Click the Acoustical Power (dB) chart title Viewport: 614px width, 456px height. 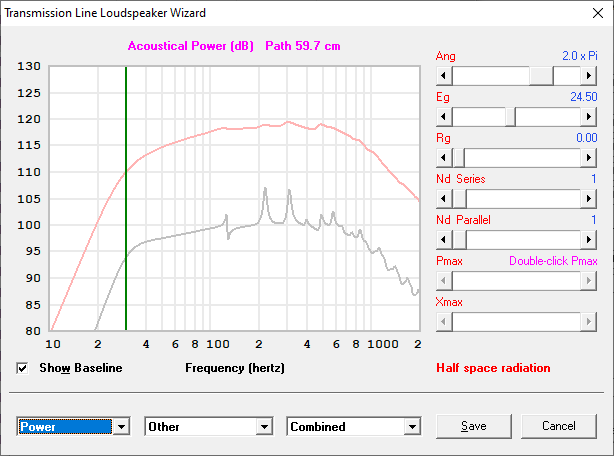tap(191, 46)
